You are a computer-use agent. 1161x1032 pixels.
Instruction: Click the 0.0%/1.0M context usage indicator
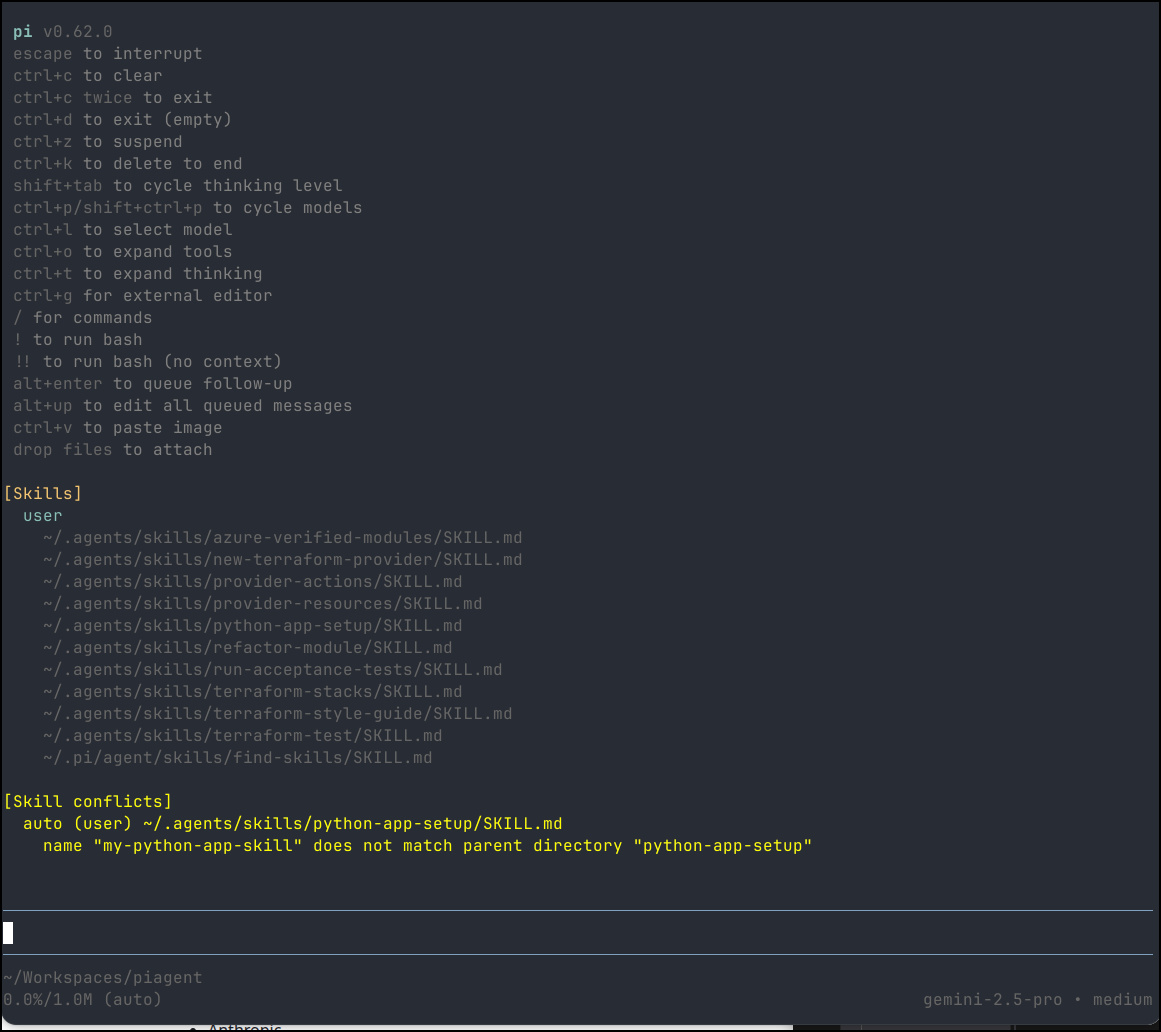pyautogui.click(x=83, y=999)
